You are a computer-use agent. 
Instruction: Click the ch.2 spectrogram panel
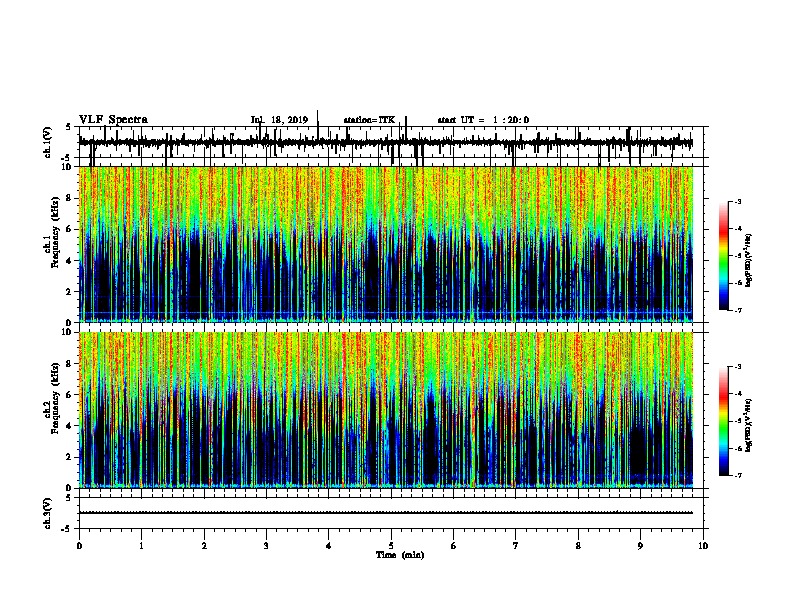point(386,410)
